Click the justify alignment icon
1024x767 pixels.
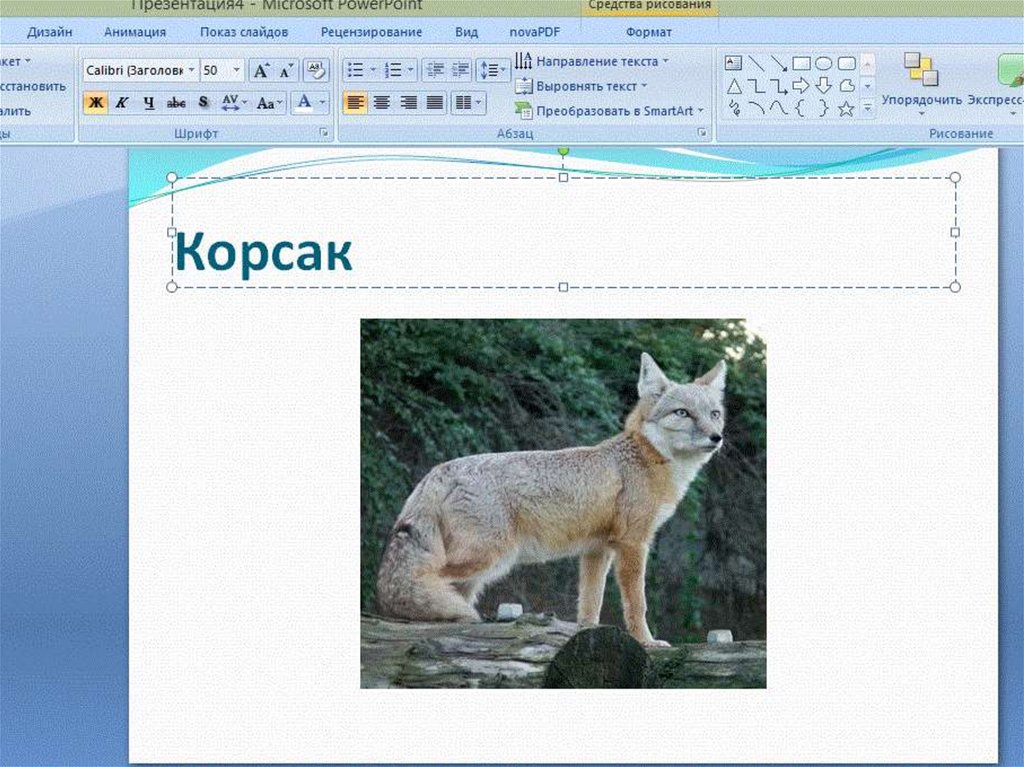[434, 103]
